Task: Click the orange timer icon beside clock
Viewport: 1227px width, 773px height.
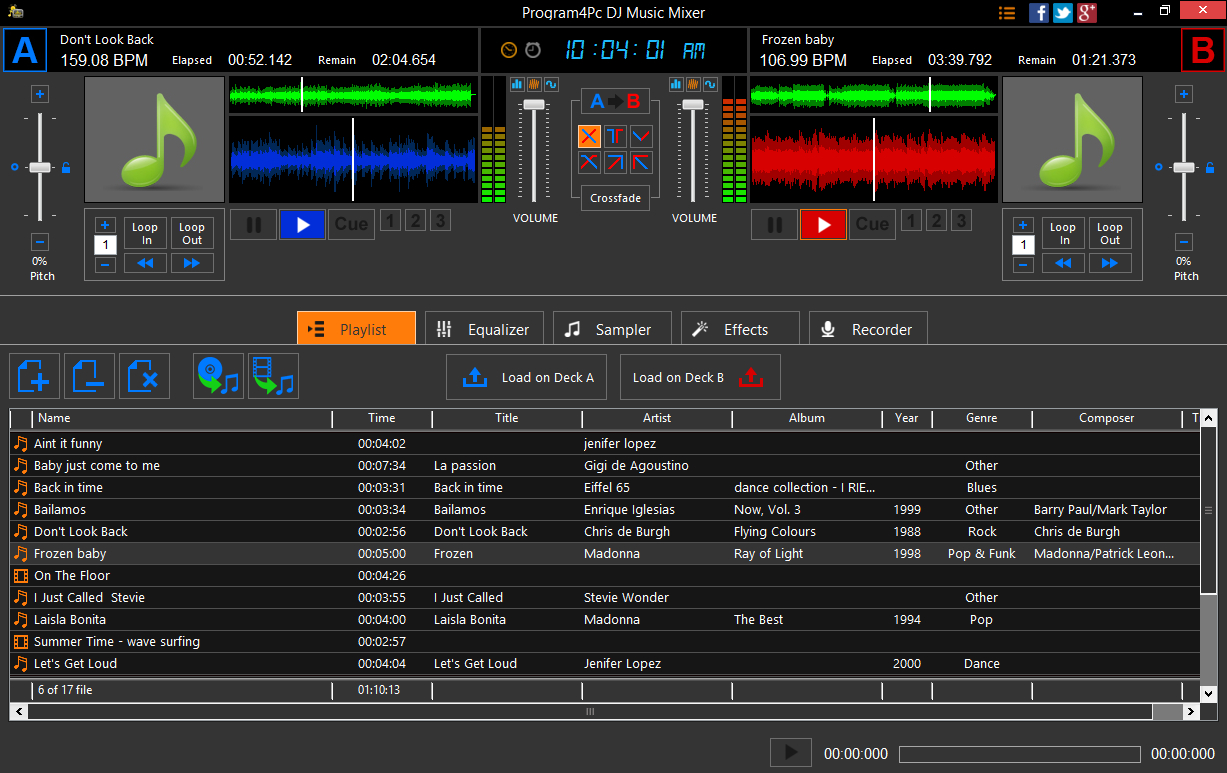Action: (509, 50)
